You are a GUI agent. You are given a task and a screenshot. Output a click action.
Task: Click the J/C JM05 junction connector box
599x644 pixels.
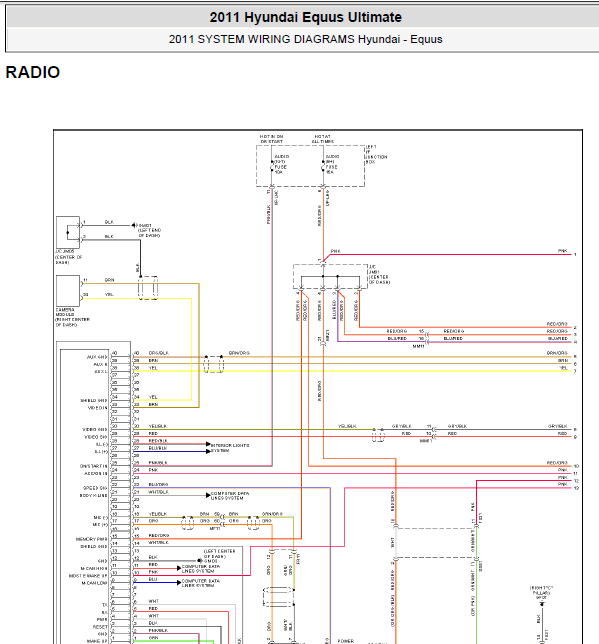coord(68,232)
